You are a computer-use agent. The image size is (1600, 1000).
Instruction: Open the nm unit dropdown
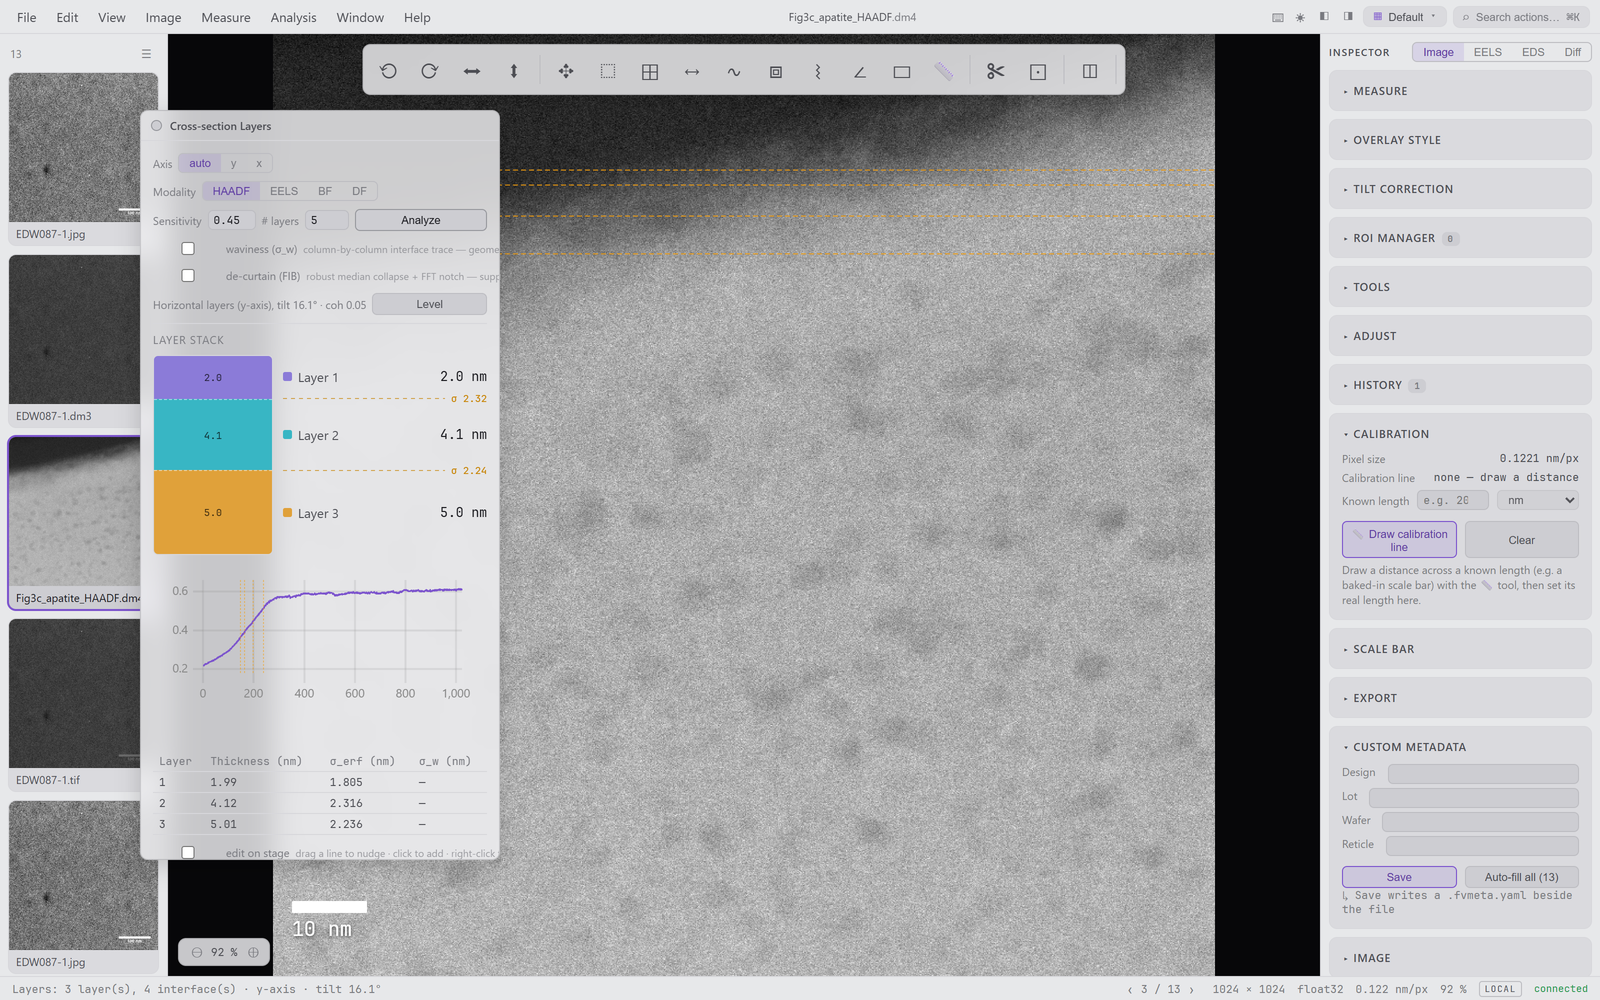click(x=1538, y=500)
